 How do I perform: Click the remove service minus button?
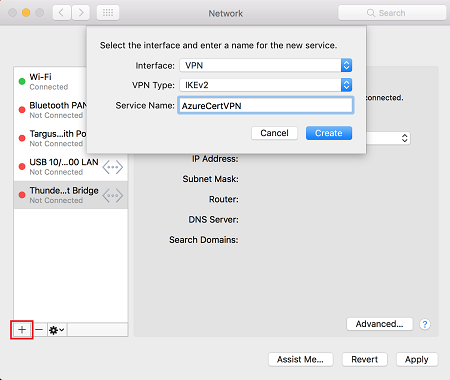(x=39, y=330)
